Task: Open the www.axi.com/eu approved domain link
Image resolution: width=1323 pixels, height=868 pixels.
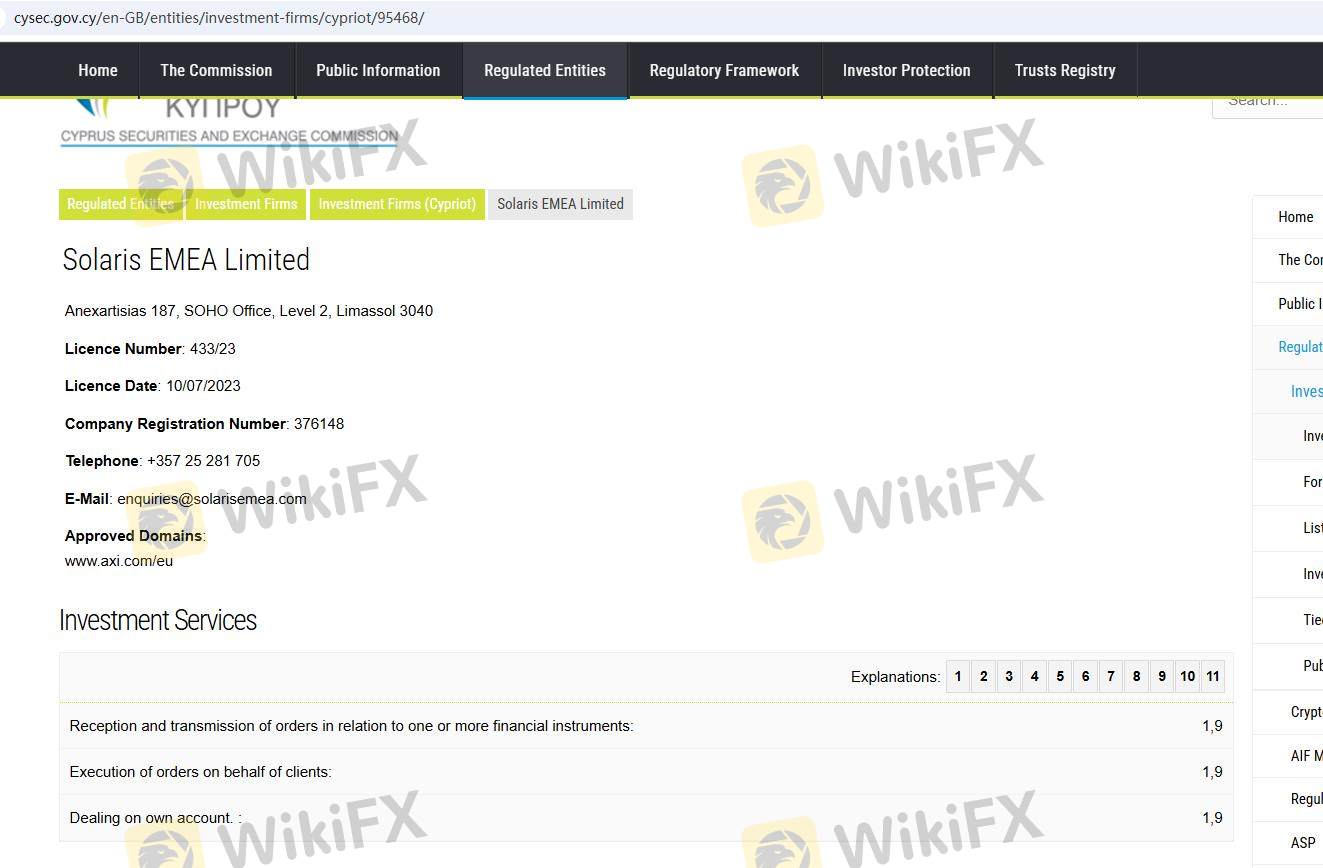Action: click(119, 561)
